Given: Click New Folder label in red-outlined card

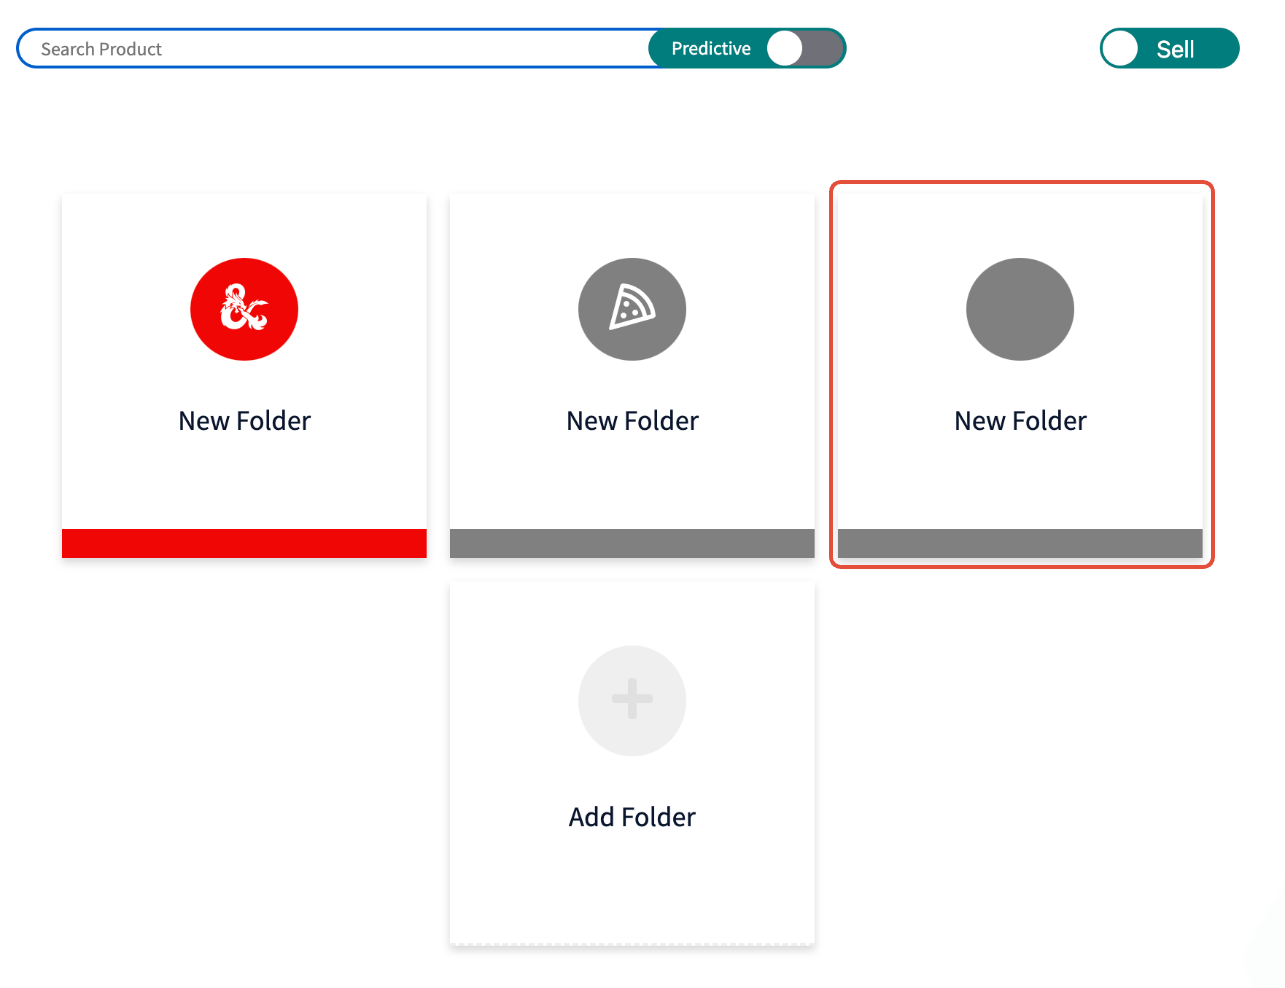Looking at the screenshot, I should pos(1020,421).
